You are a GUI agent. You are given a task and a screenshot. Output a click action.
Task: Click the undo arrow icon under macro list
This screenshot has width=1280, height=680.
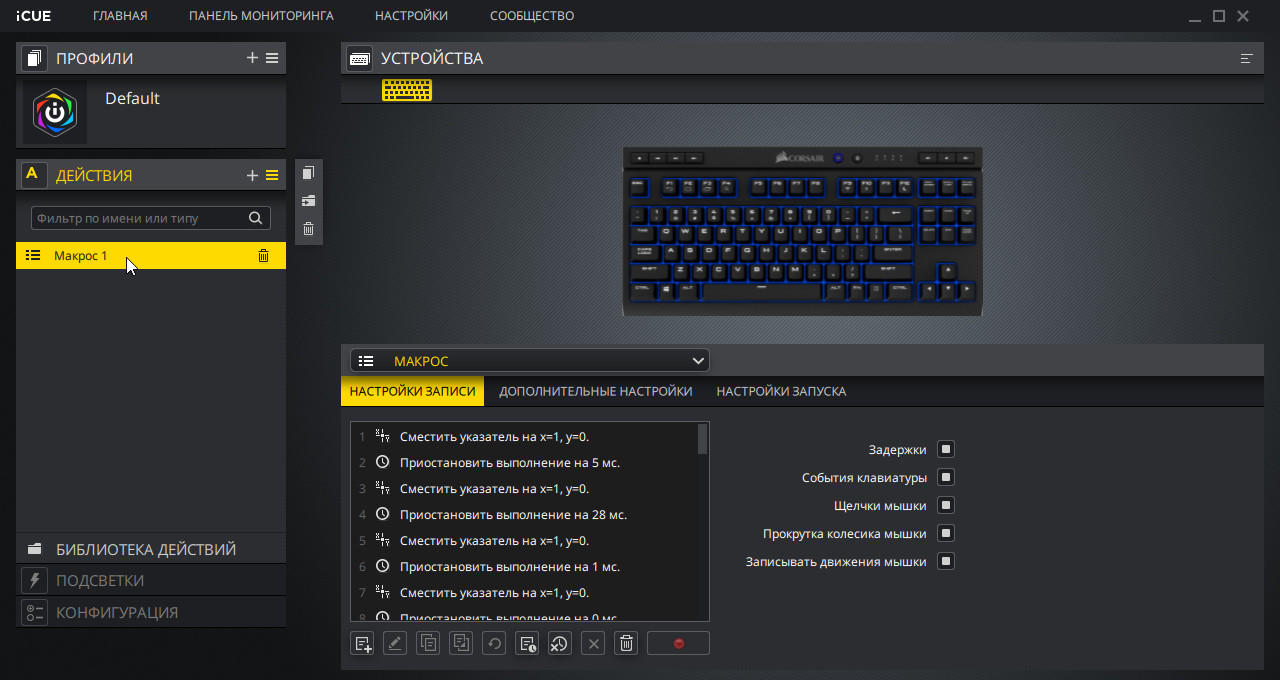click(x=494, y=643)
